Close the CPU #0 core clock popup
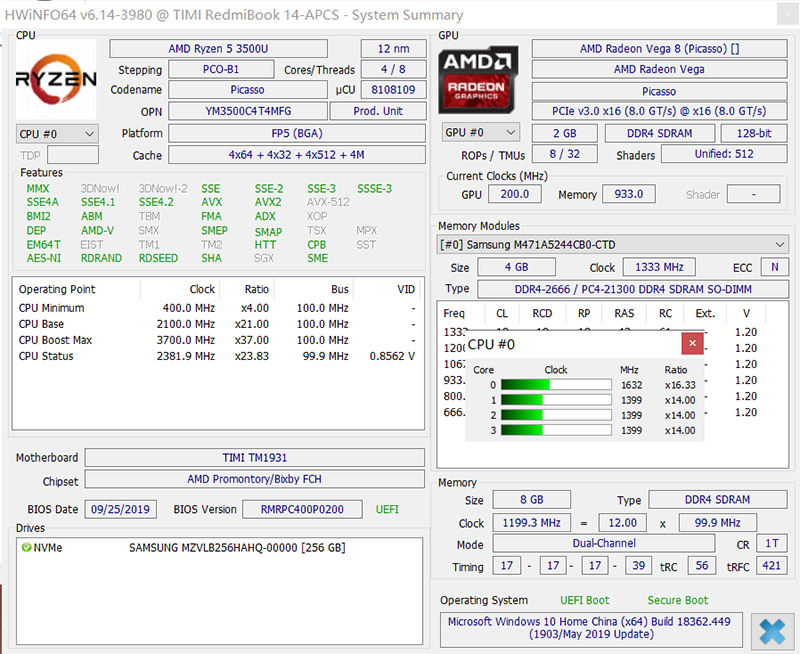Viewport: 800px width, 654px height. tap(692, 343)
